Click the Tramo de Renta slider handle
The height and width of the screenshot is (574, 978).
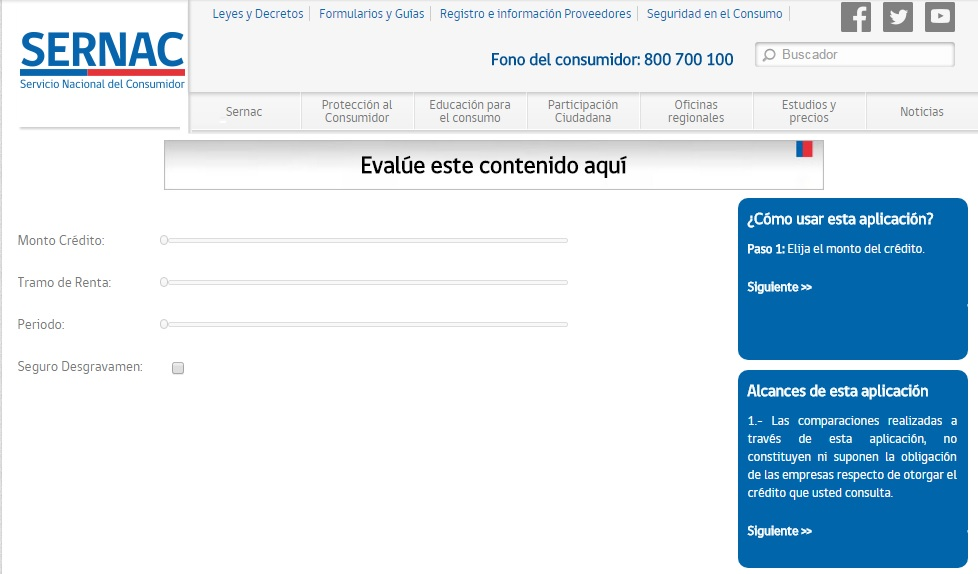(x=164, y=282)
